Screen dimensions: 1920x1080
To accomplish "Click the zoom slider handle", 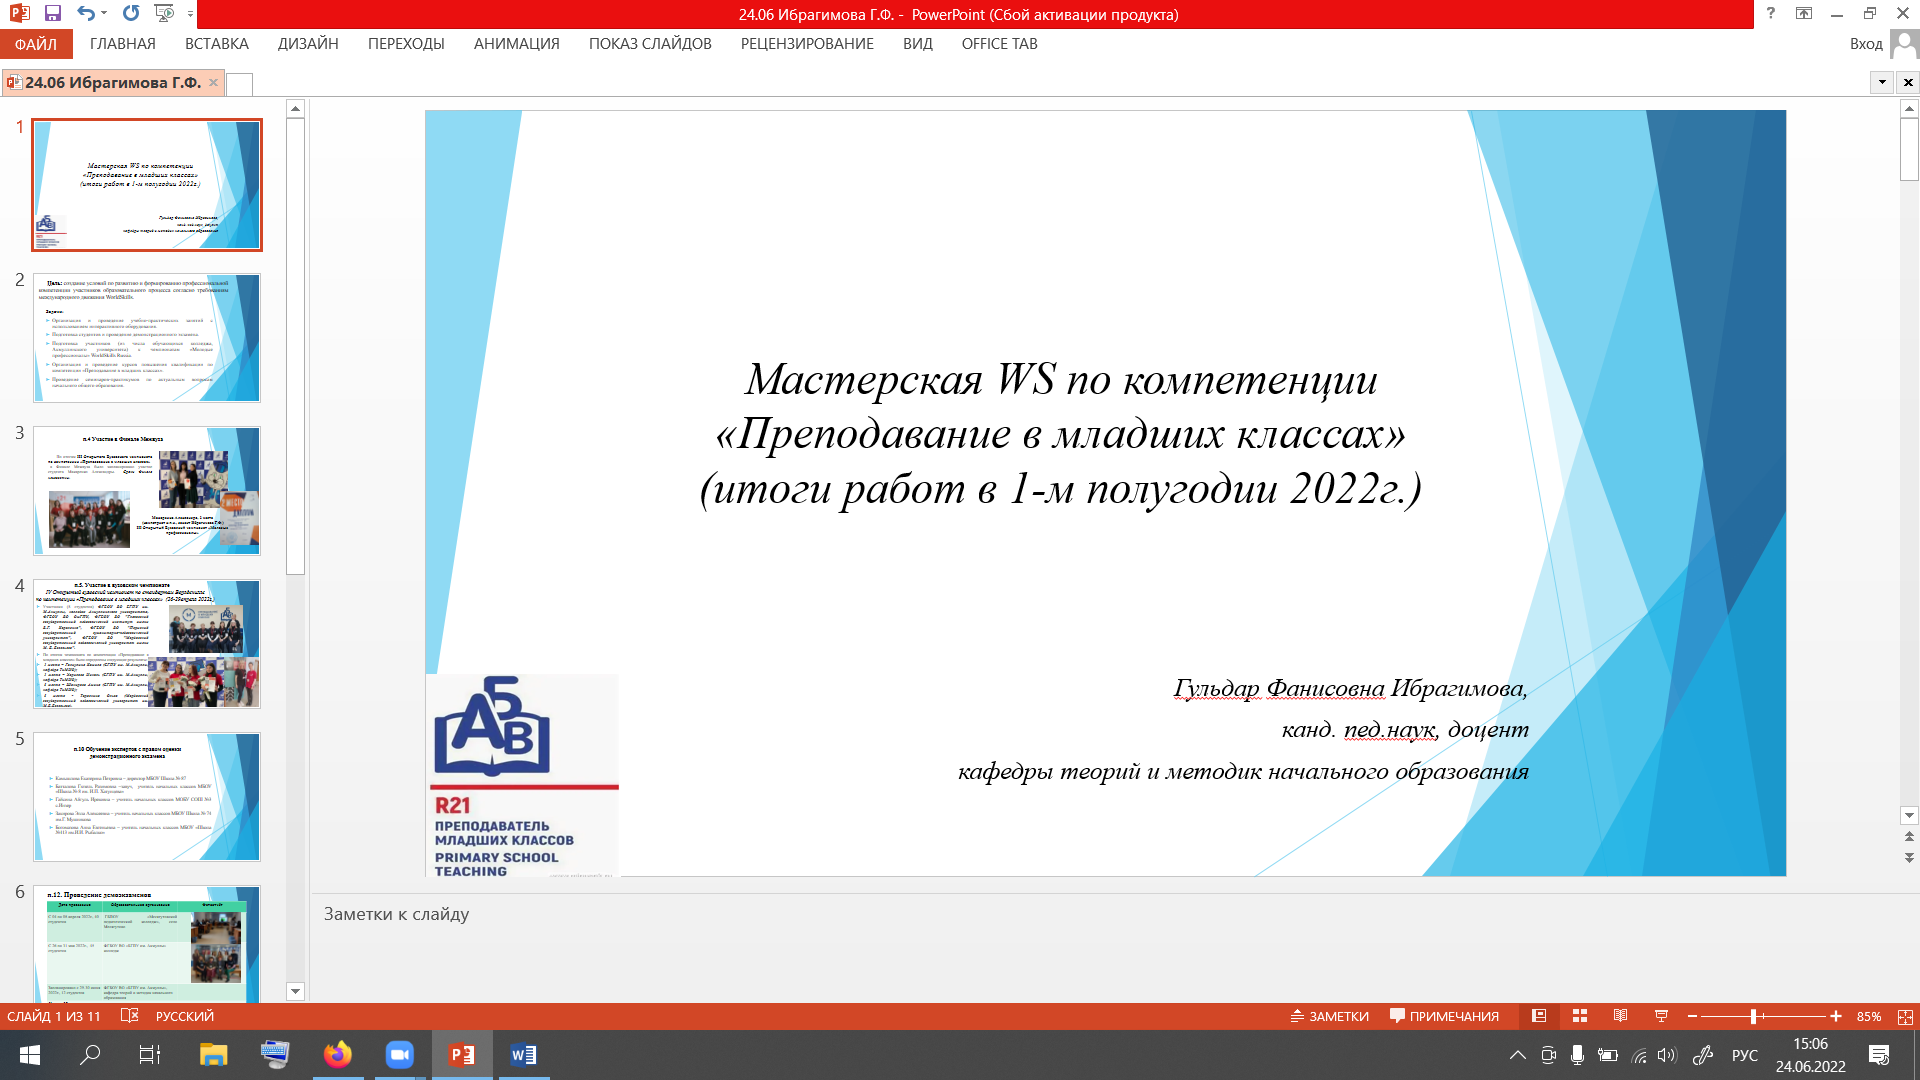I will [1753, 1016].
